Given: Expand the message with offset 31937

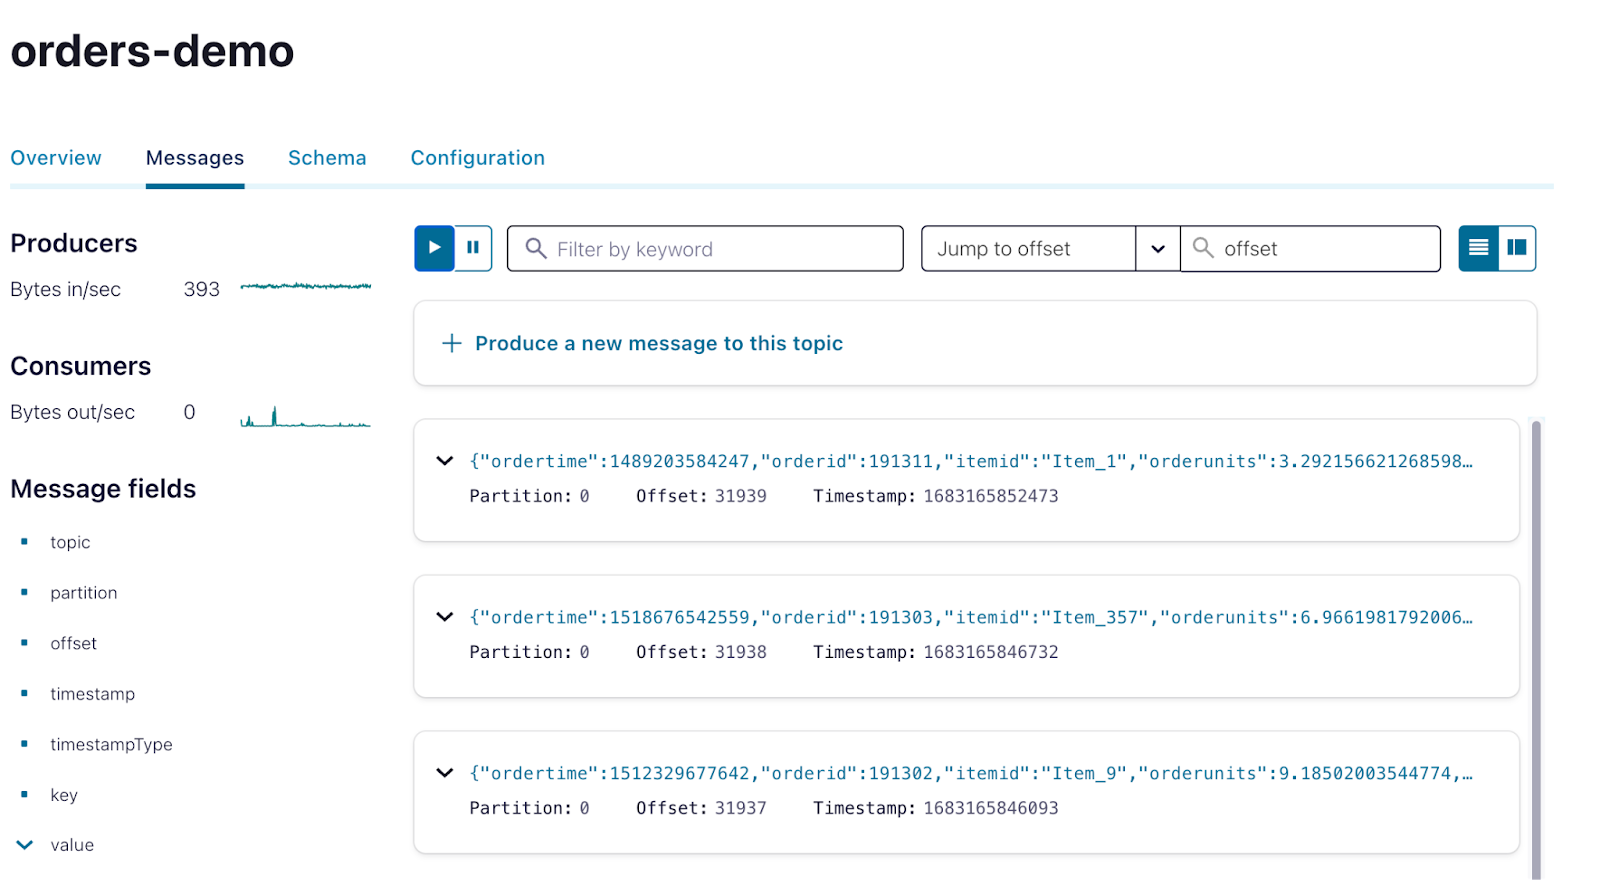Looking at the screenshot, I should coord(445,773).
